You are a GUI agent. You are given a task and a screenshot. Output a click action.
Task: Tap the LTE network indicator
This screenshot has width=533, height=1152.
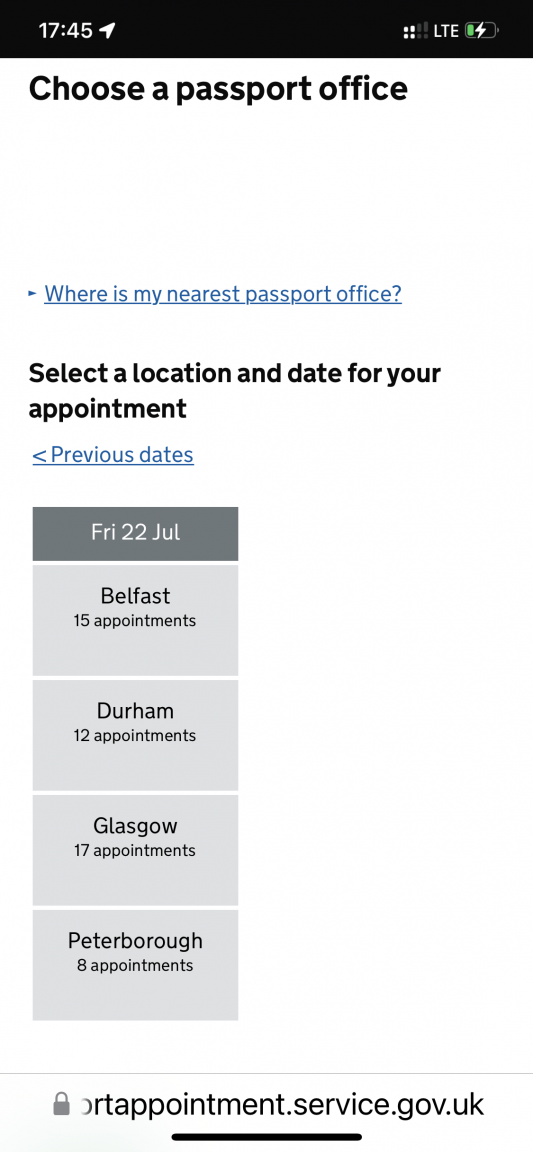point(446,32)
